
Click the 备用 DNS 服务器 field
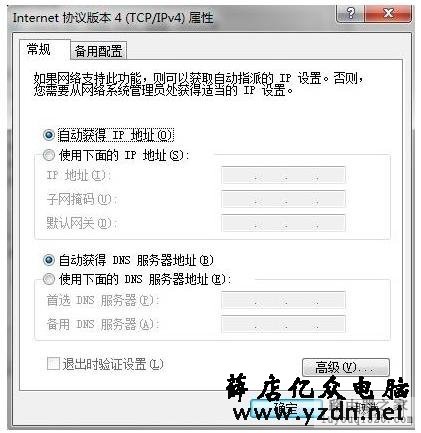283,324
